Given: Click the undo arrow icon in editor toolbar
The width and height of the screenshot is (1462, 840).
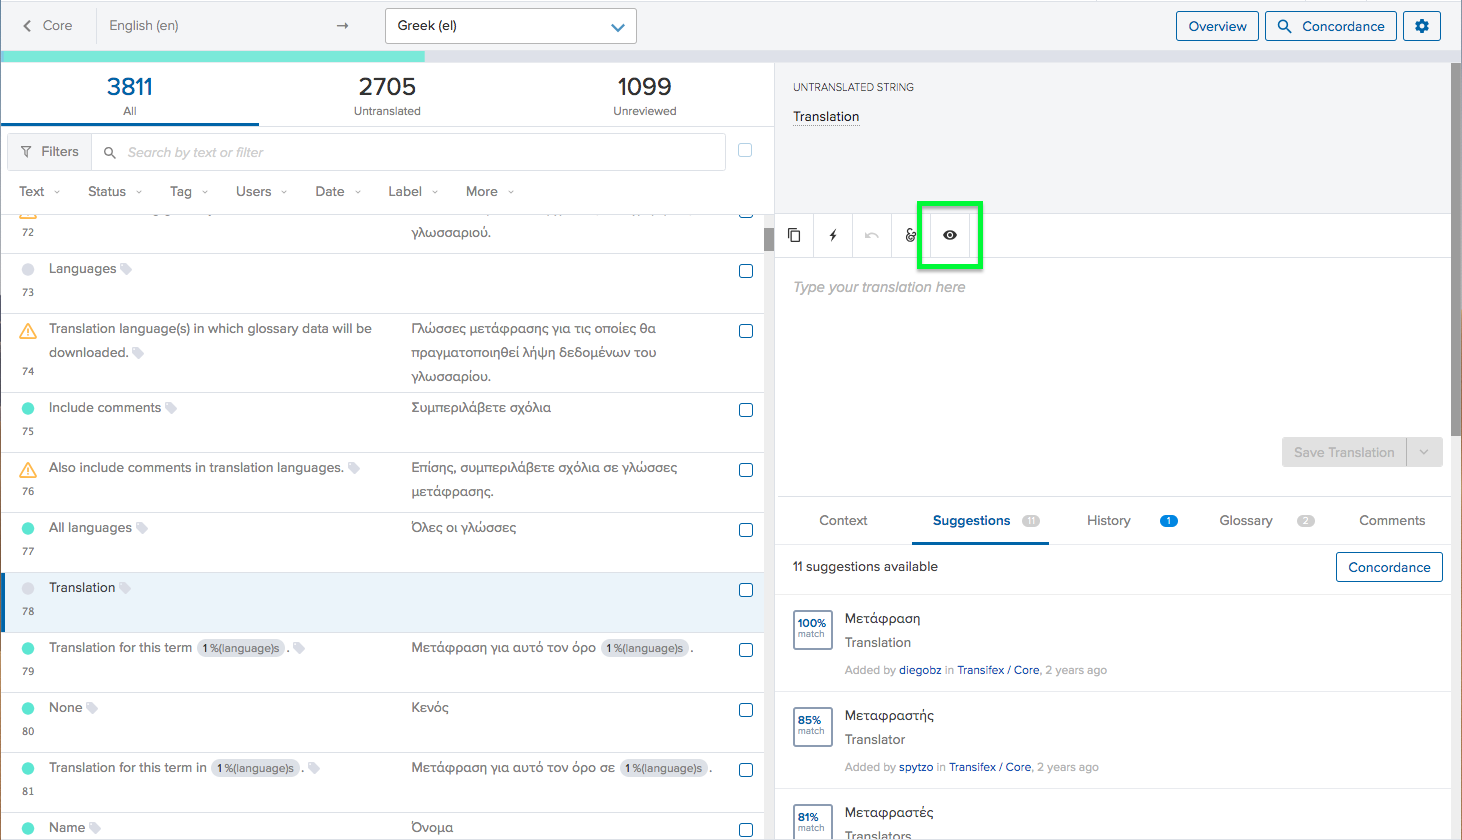Looking at the screenshot, I should [871, 235].
